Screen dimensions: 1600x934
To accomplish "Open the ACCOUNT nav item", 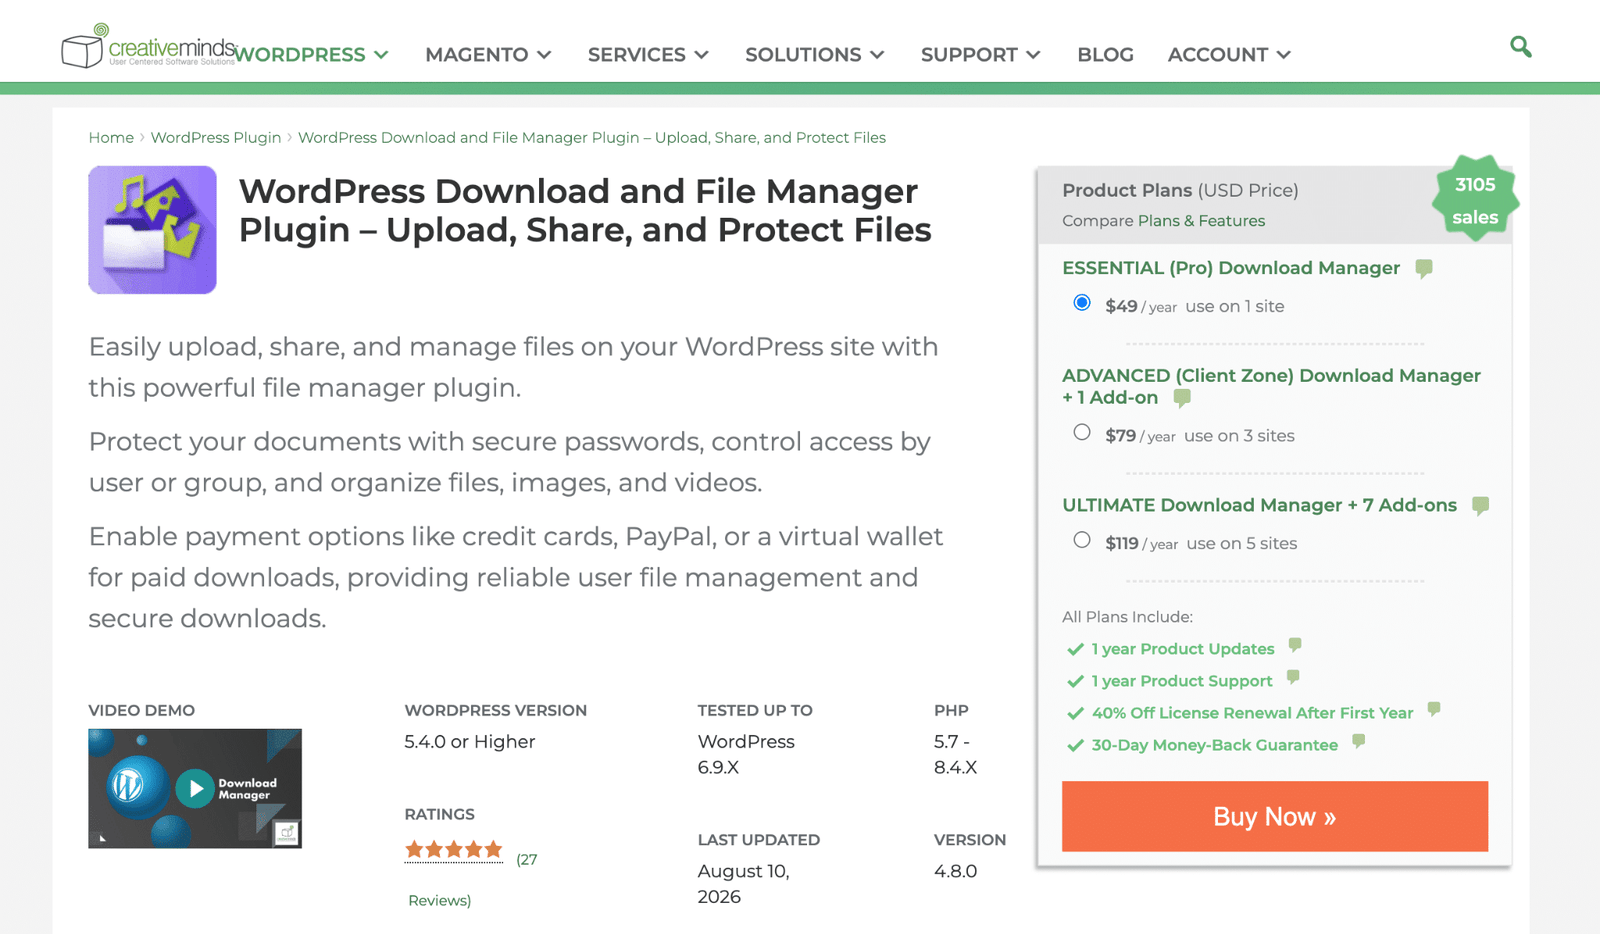I will pyautogui.click(x=1218, y=55).
